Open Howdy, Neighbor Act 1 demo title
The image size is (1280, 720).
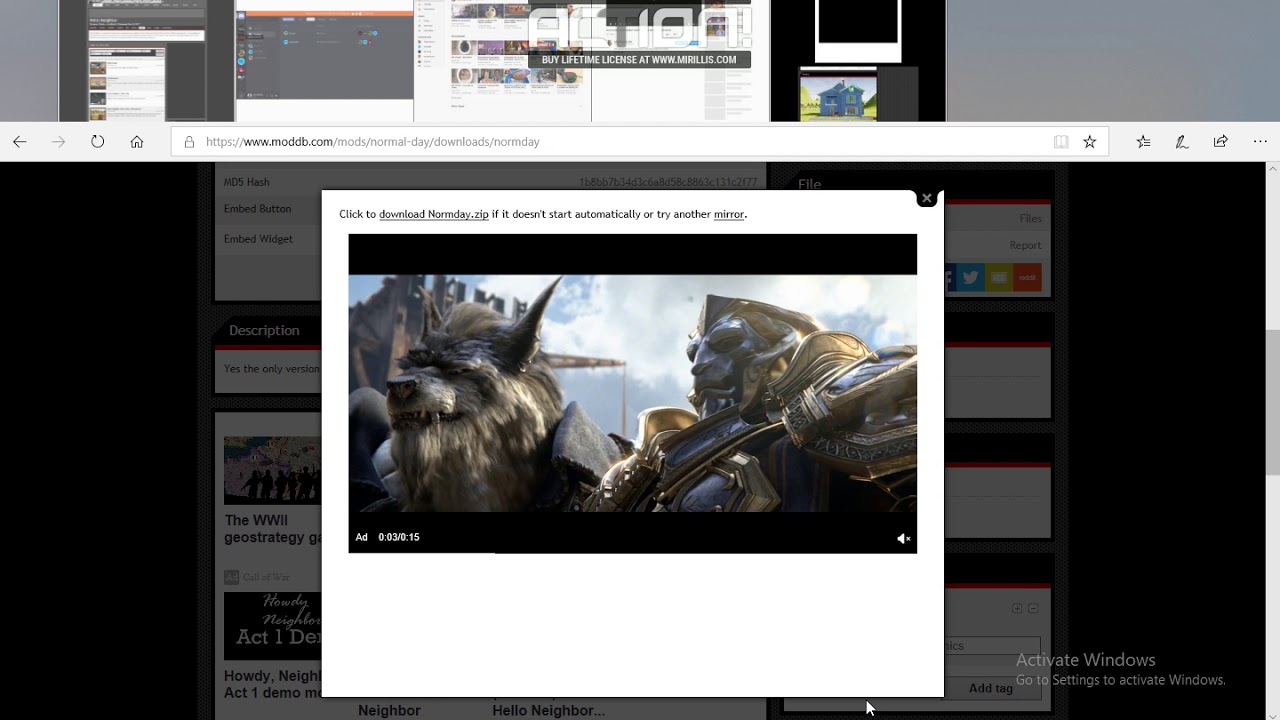272,684
